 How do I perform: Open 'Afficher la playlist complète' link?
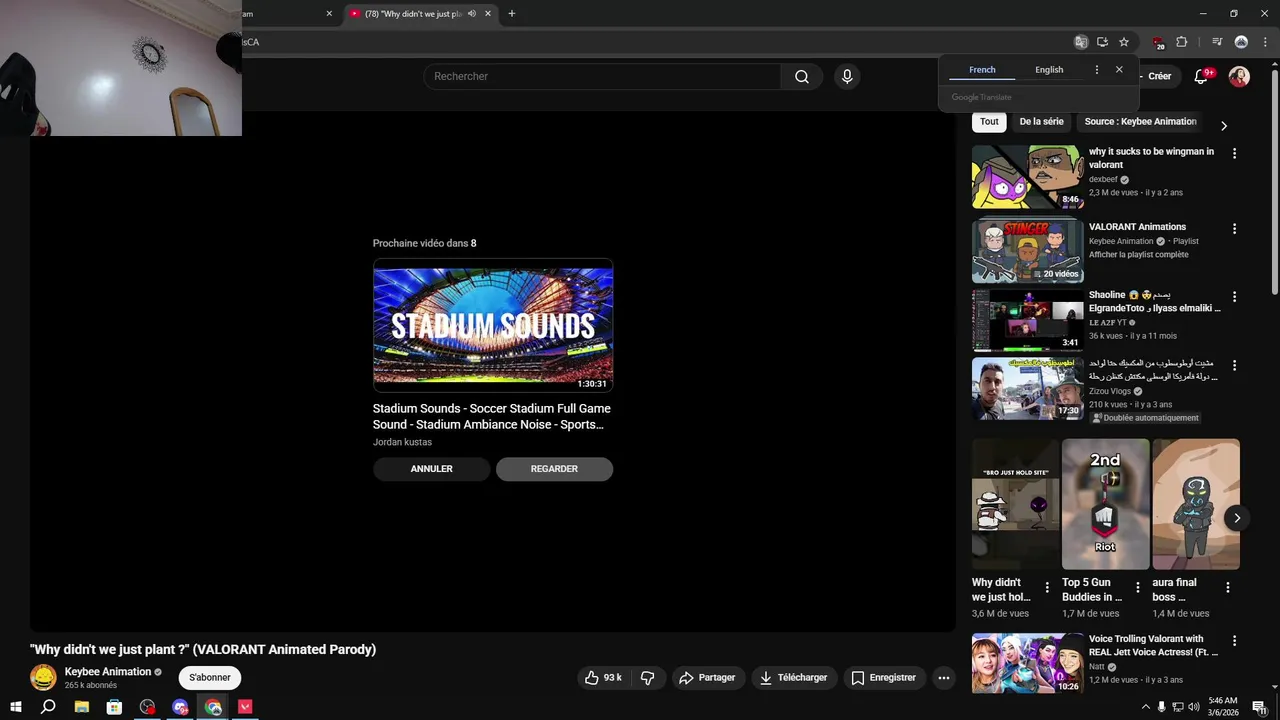pos(1139,255)
